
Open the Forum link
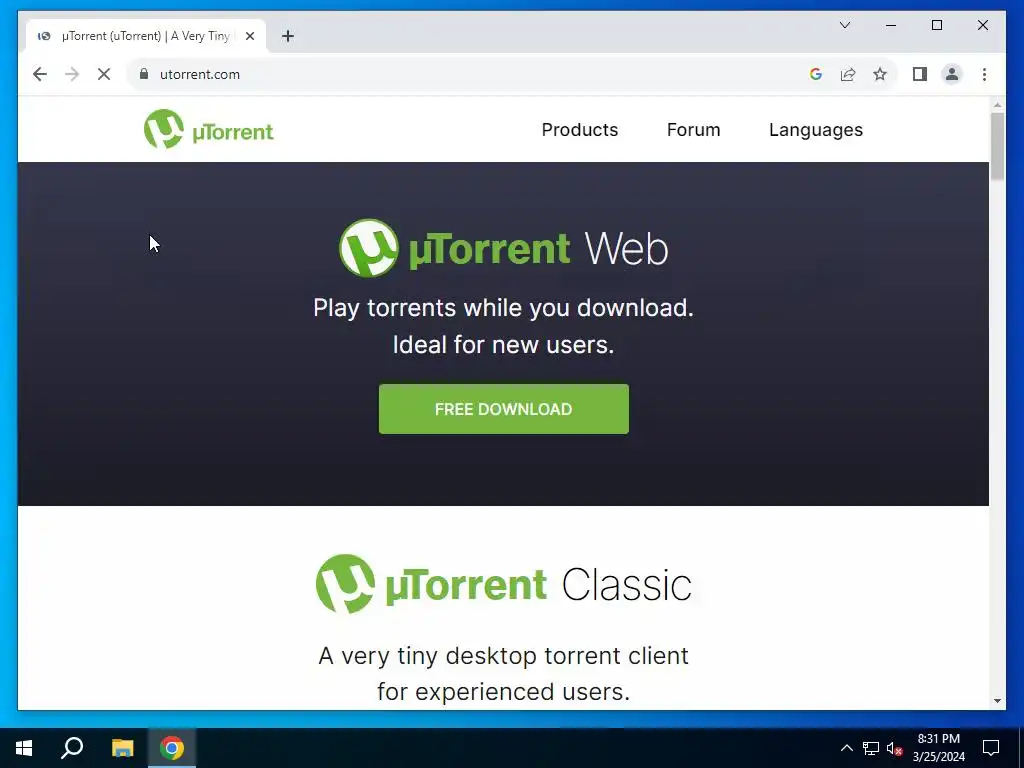point(693,130)
